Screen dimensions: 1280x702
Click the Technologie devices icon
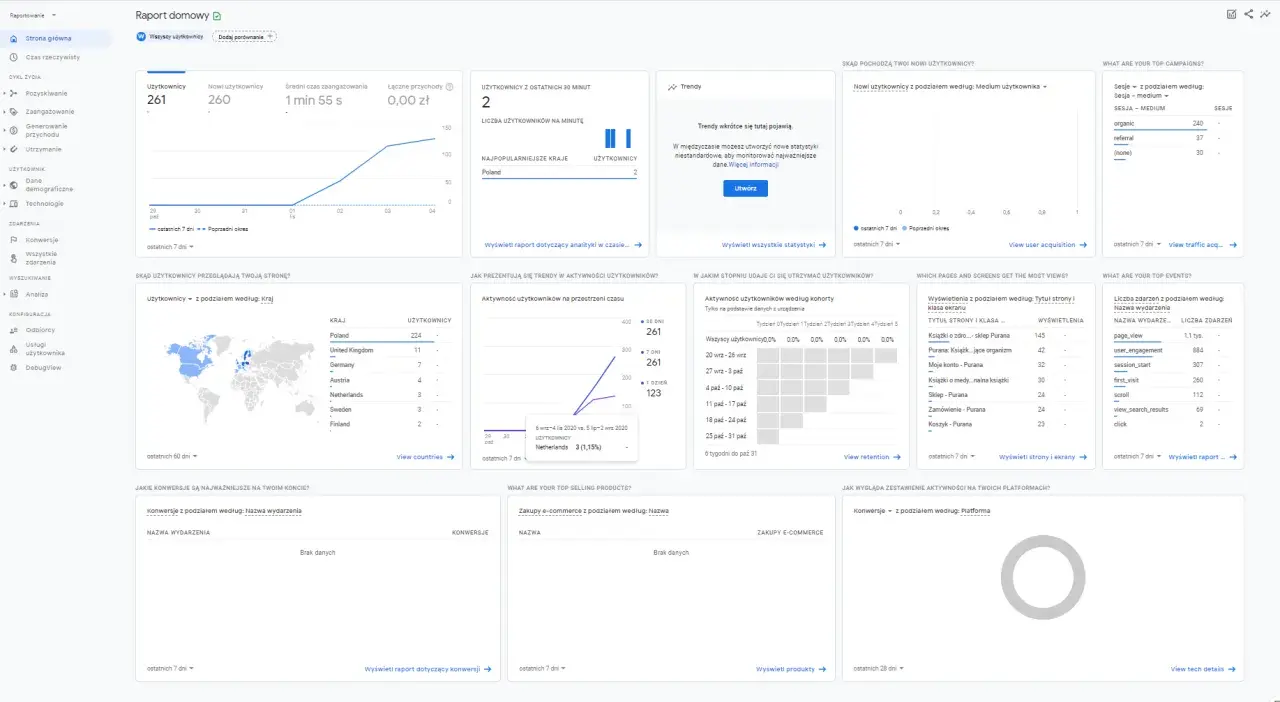click(14, 203)
